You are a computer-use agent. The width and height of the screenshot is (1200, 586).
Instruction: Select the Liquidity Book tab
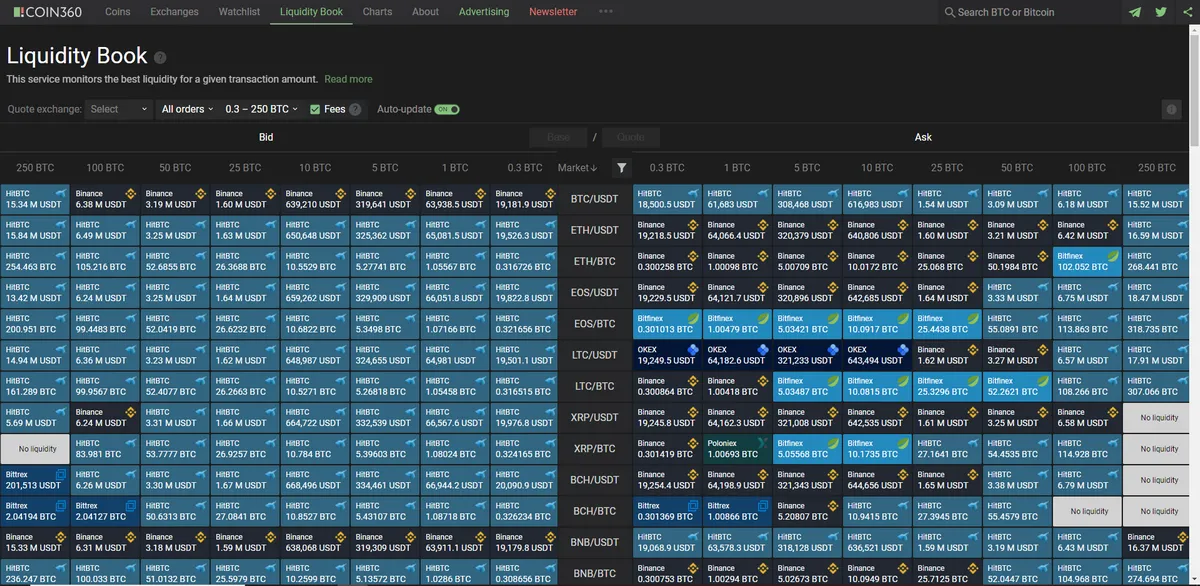[311, 12]
